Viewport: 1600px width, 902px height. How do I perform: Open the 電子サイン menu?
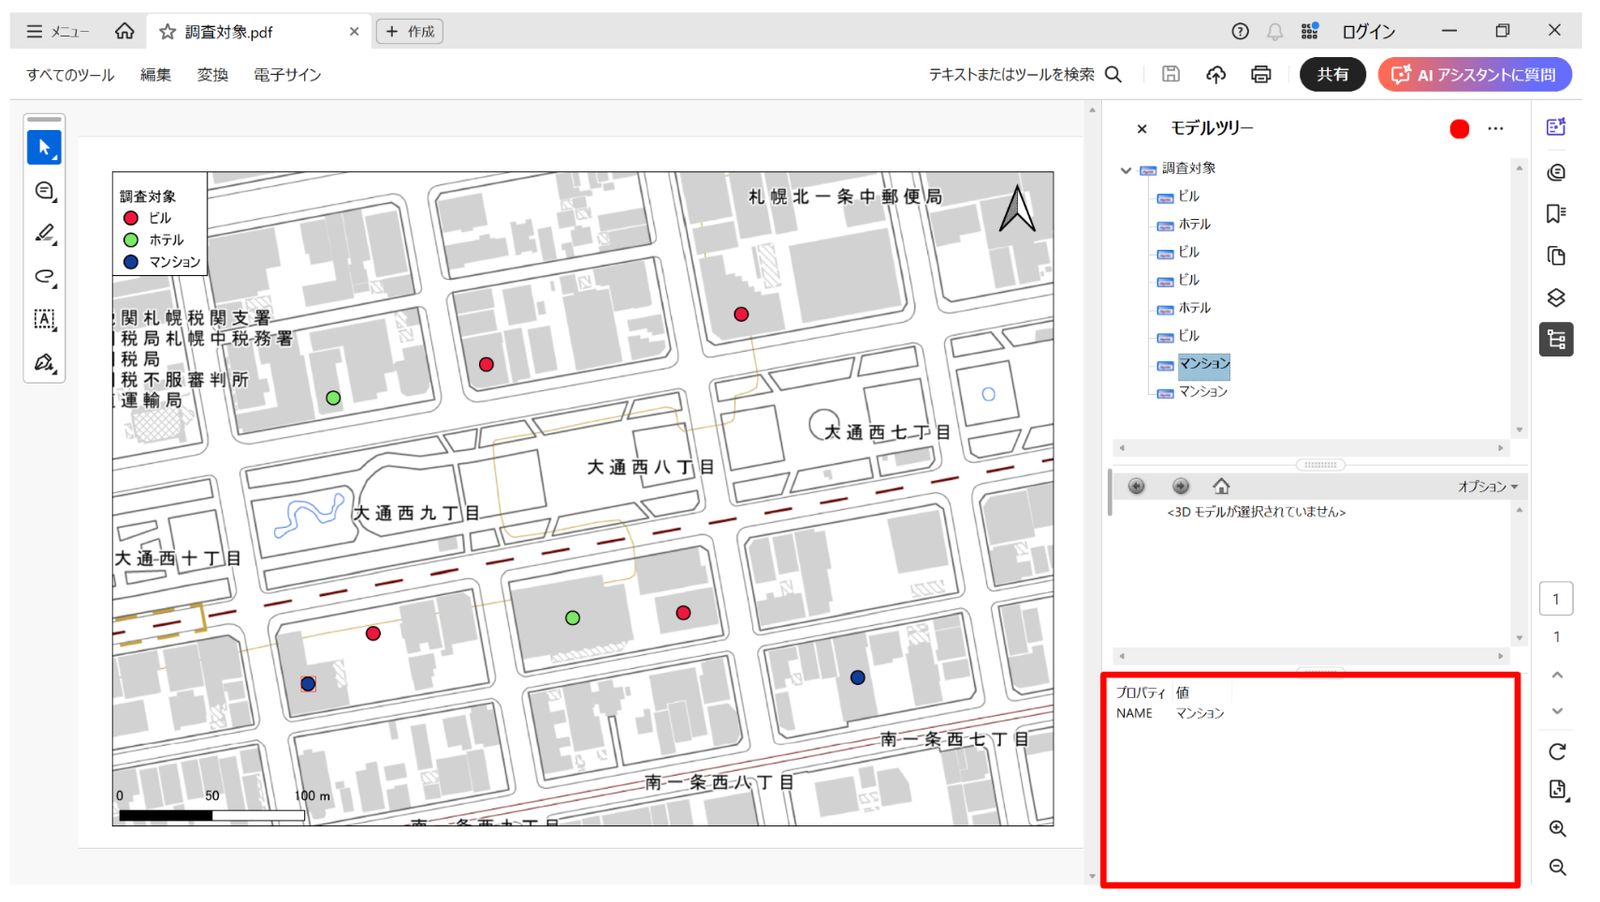click(x=287, y=75)
